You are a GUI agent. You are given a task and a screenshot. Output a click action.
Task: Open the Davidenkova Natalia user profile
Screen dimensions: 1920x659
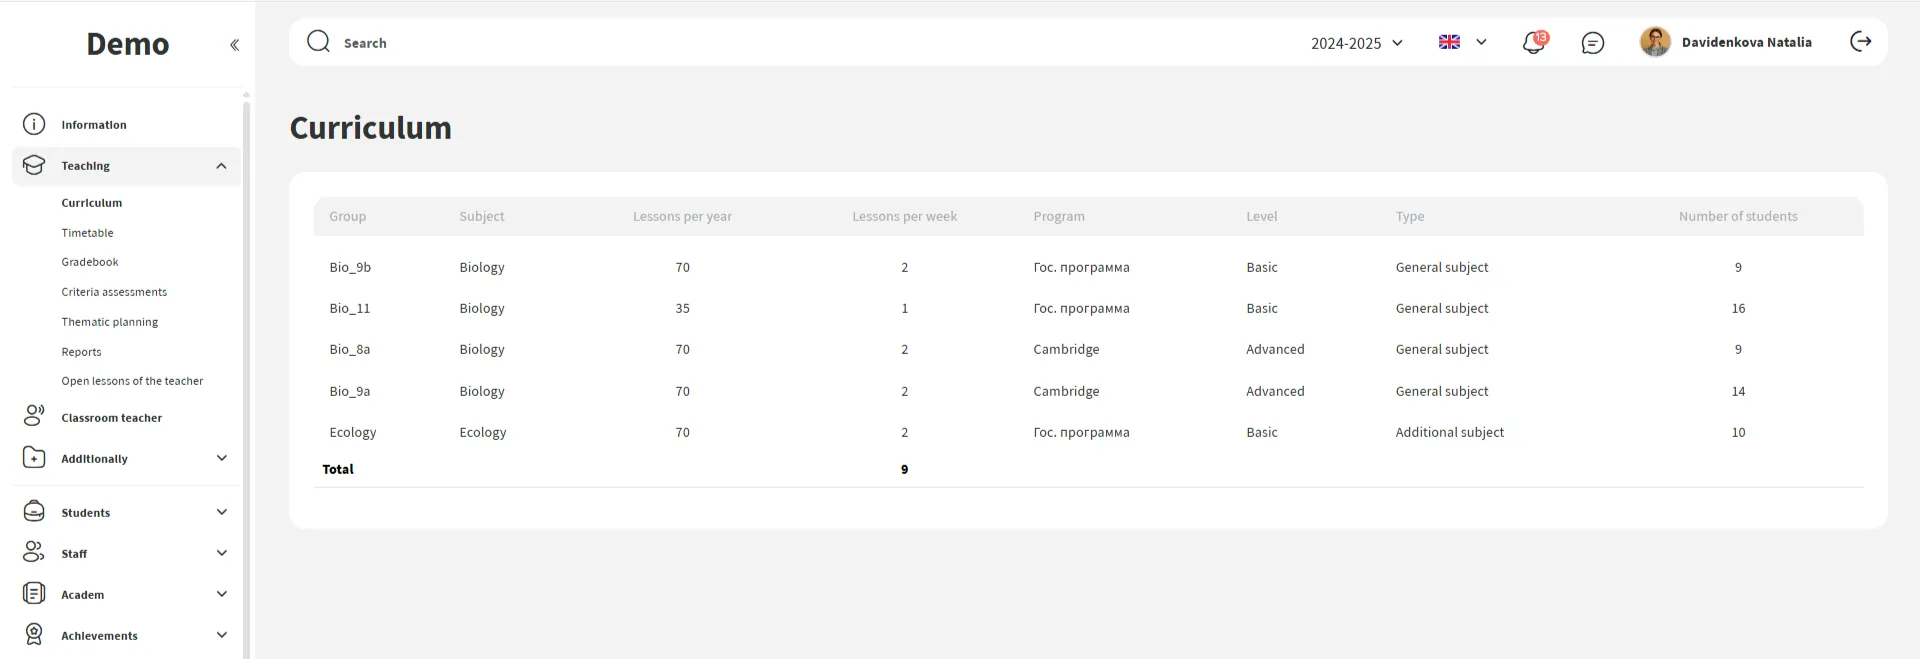point(1745,42)
